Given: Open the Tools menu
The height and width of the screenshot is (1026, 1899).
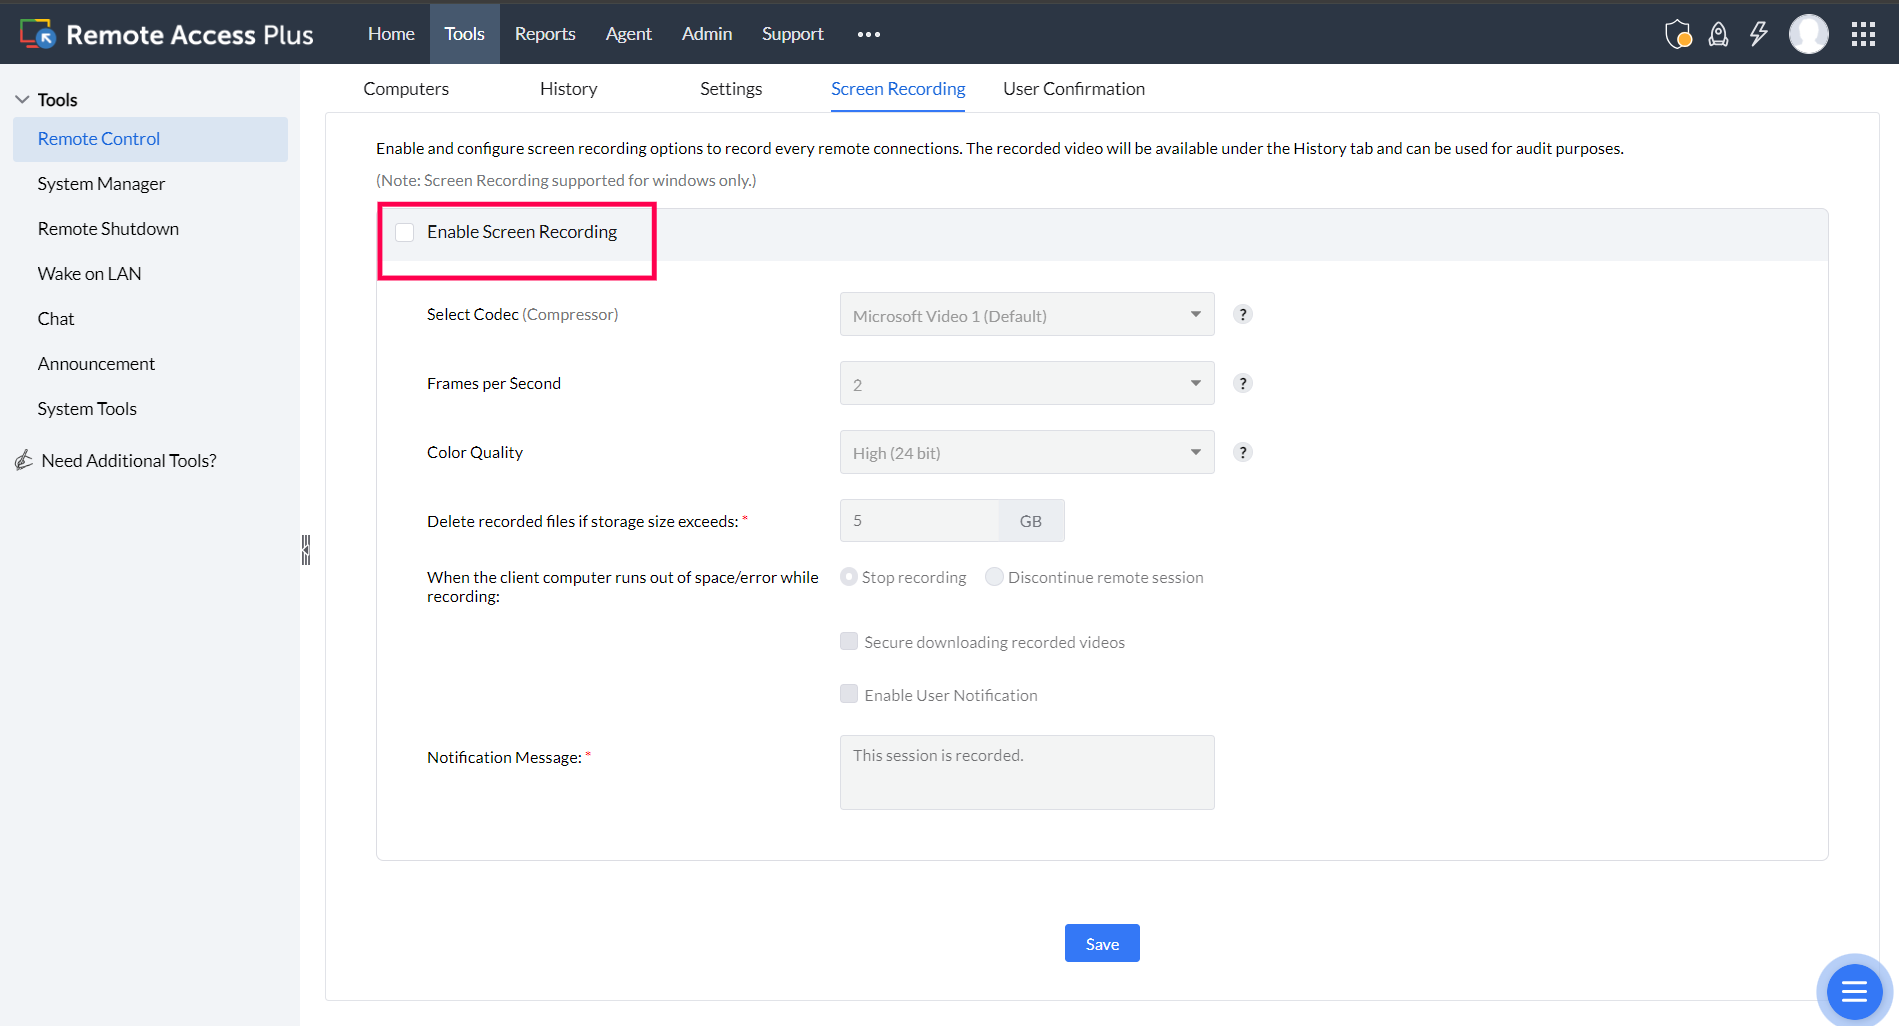Looking at the screenshot, I should [x=465, y=34].
